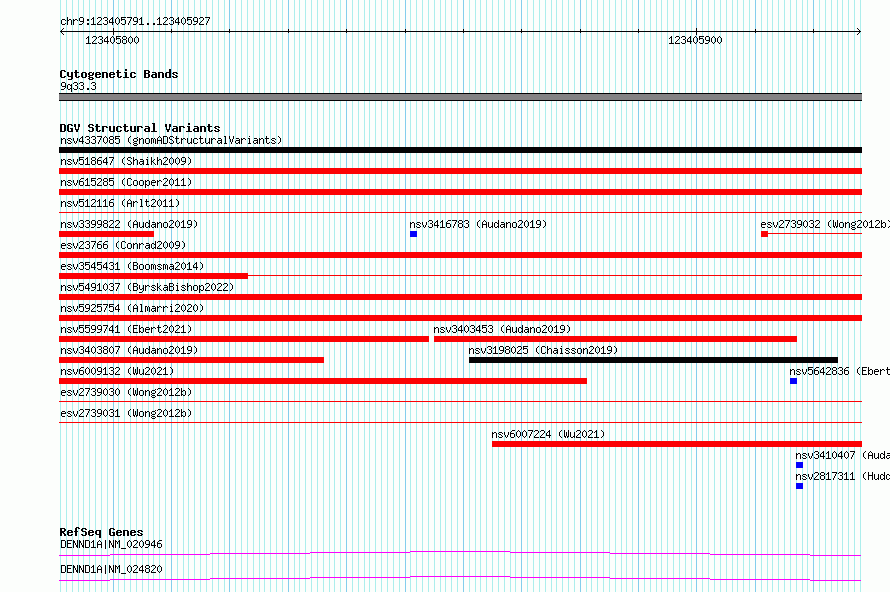
Task: Click the red bar under nsv6009132
Action: pos(323,381)
